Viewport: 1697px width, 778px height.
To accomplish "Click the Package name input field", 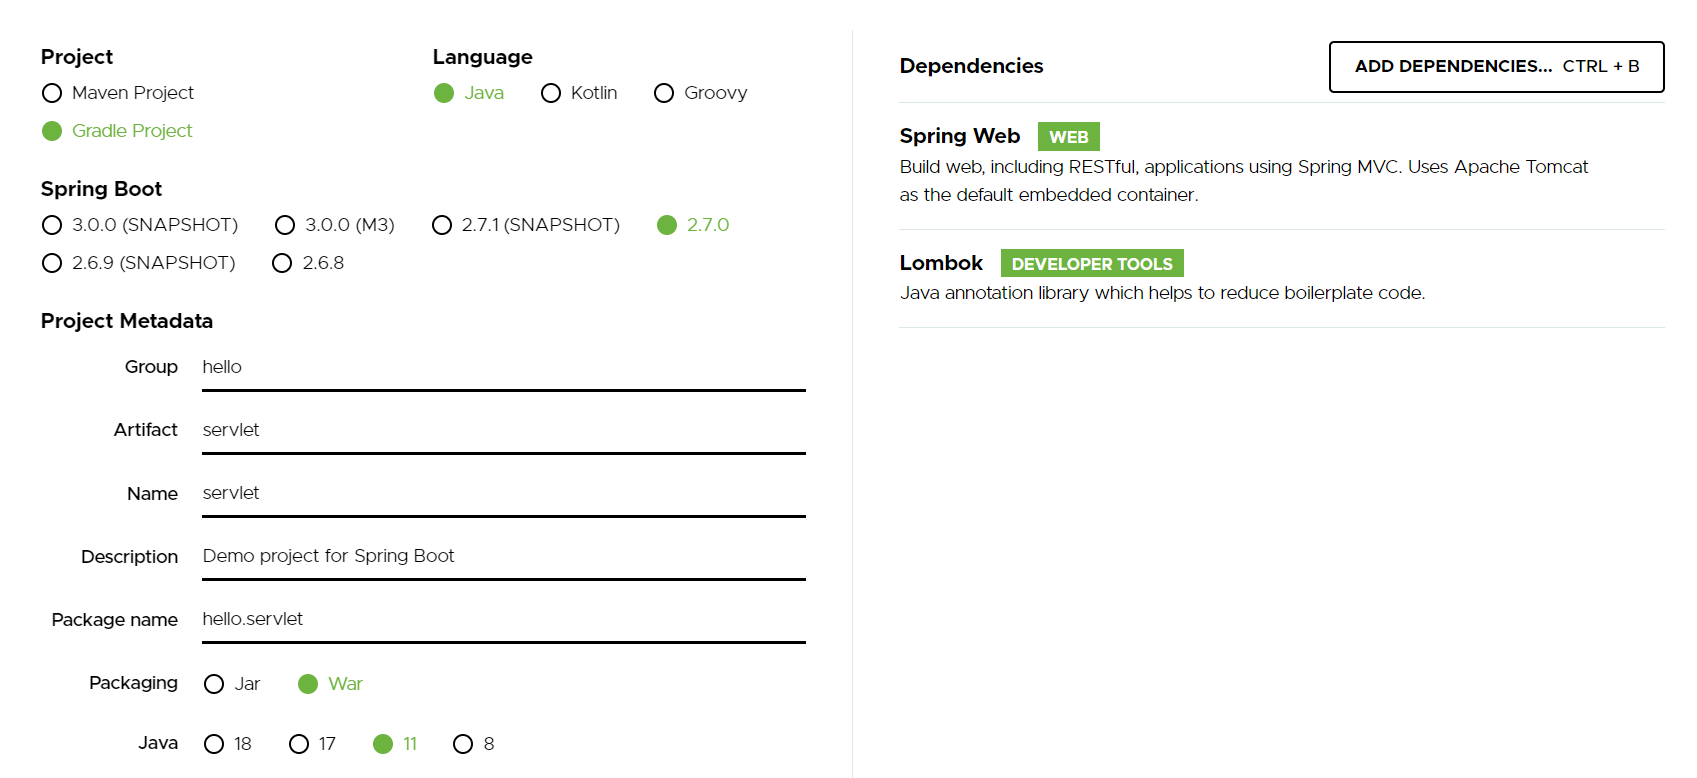I will pos(504,620).
